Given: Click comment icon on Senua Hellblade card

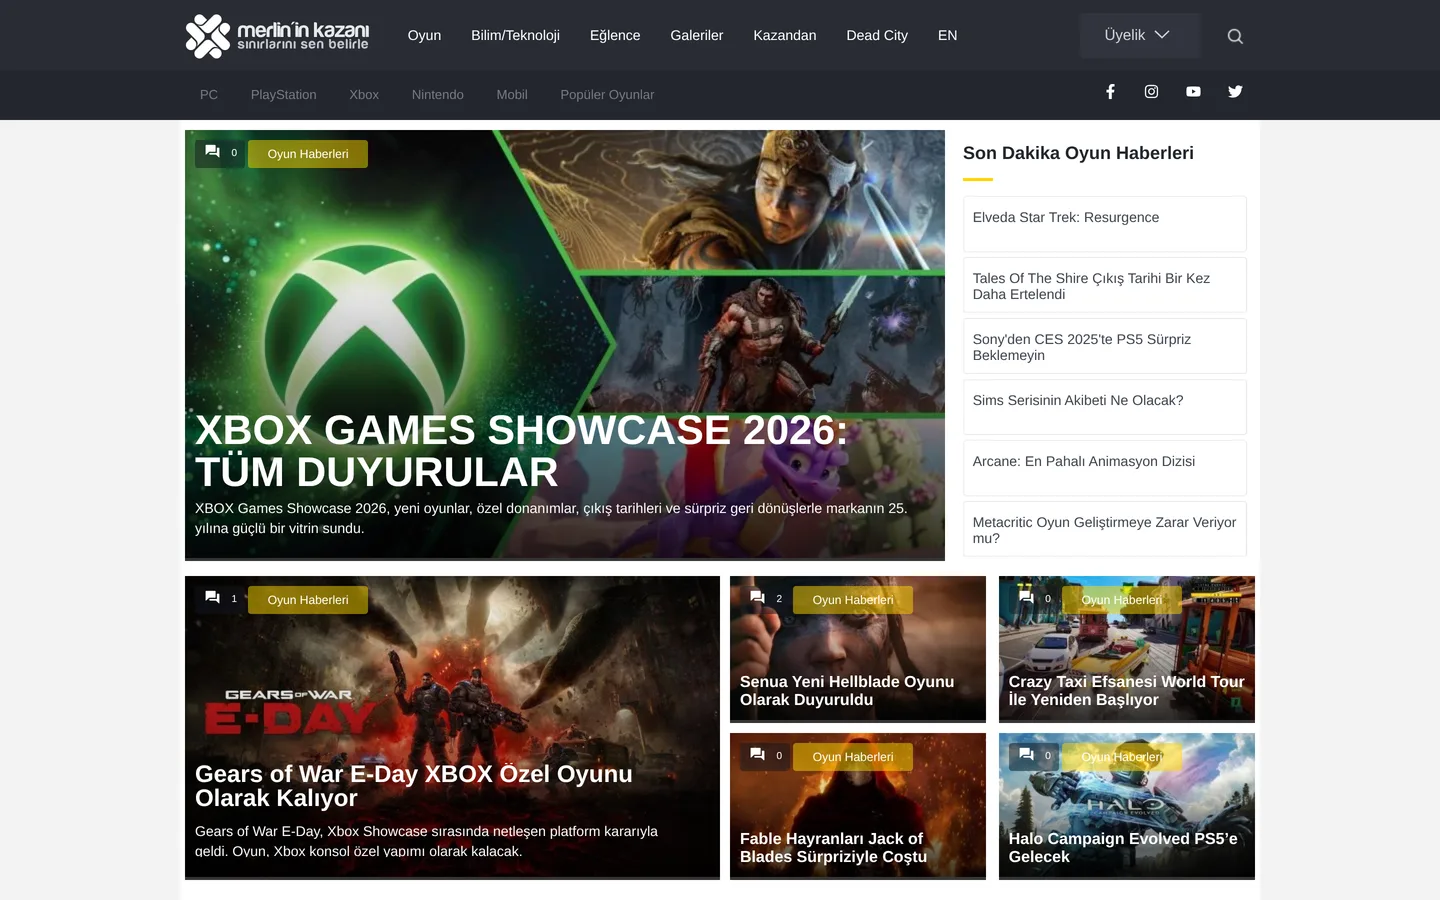Looking at the screenshot, I should [757, 598].
